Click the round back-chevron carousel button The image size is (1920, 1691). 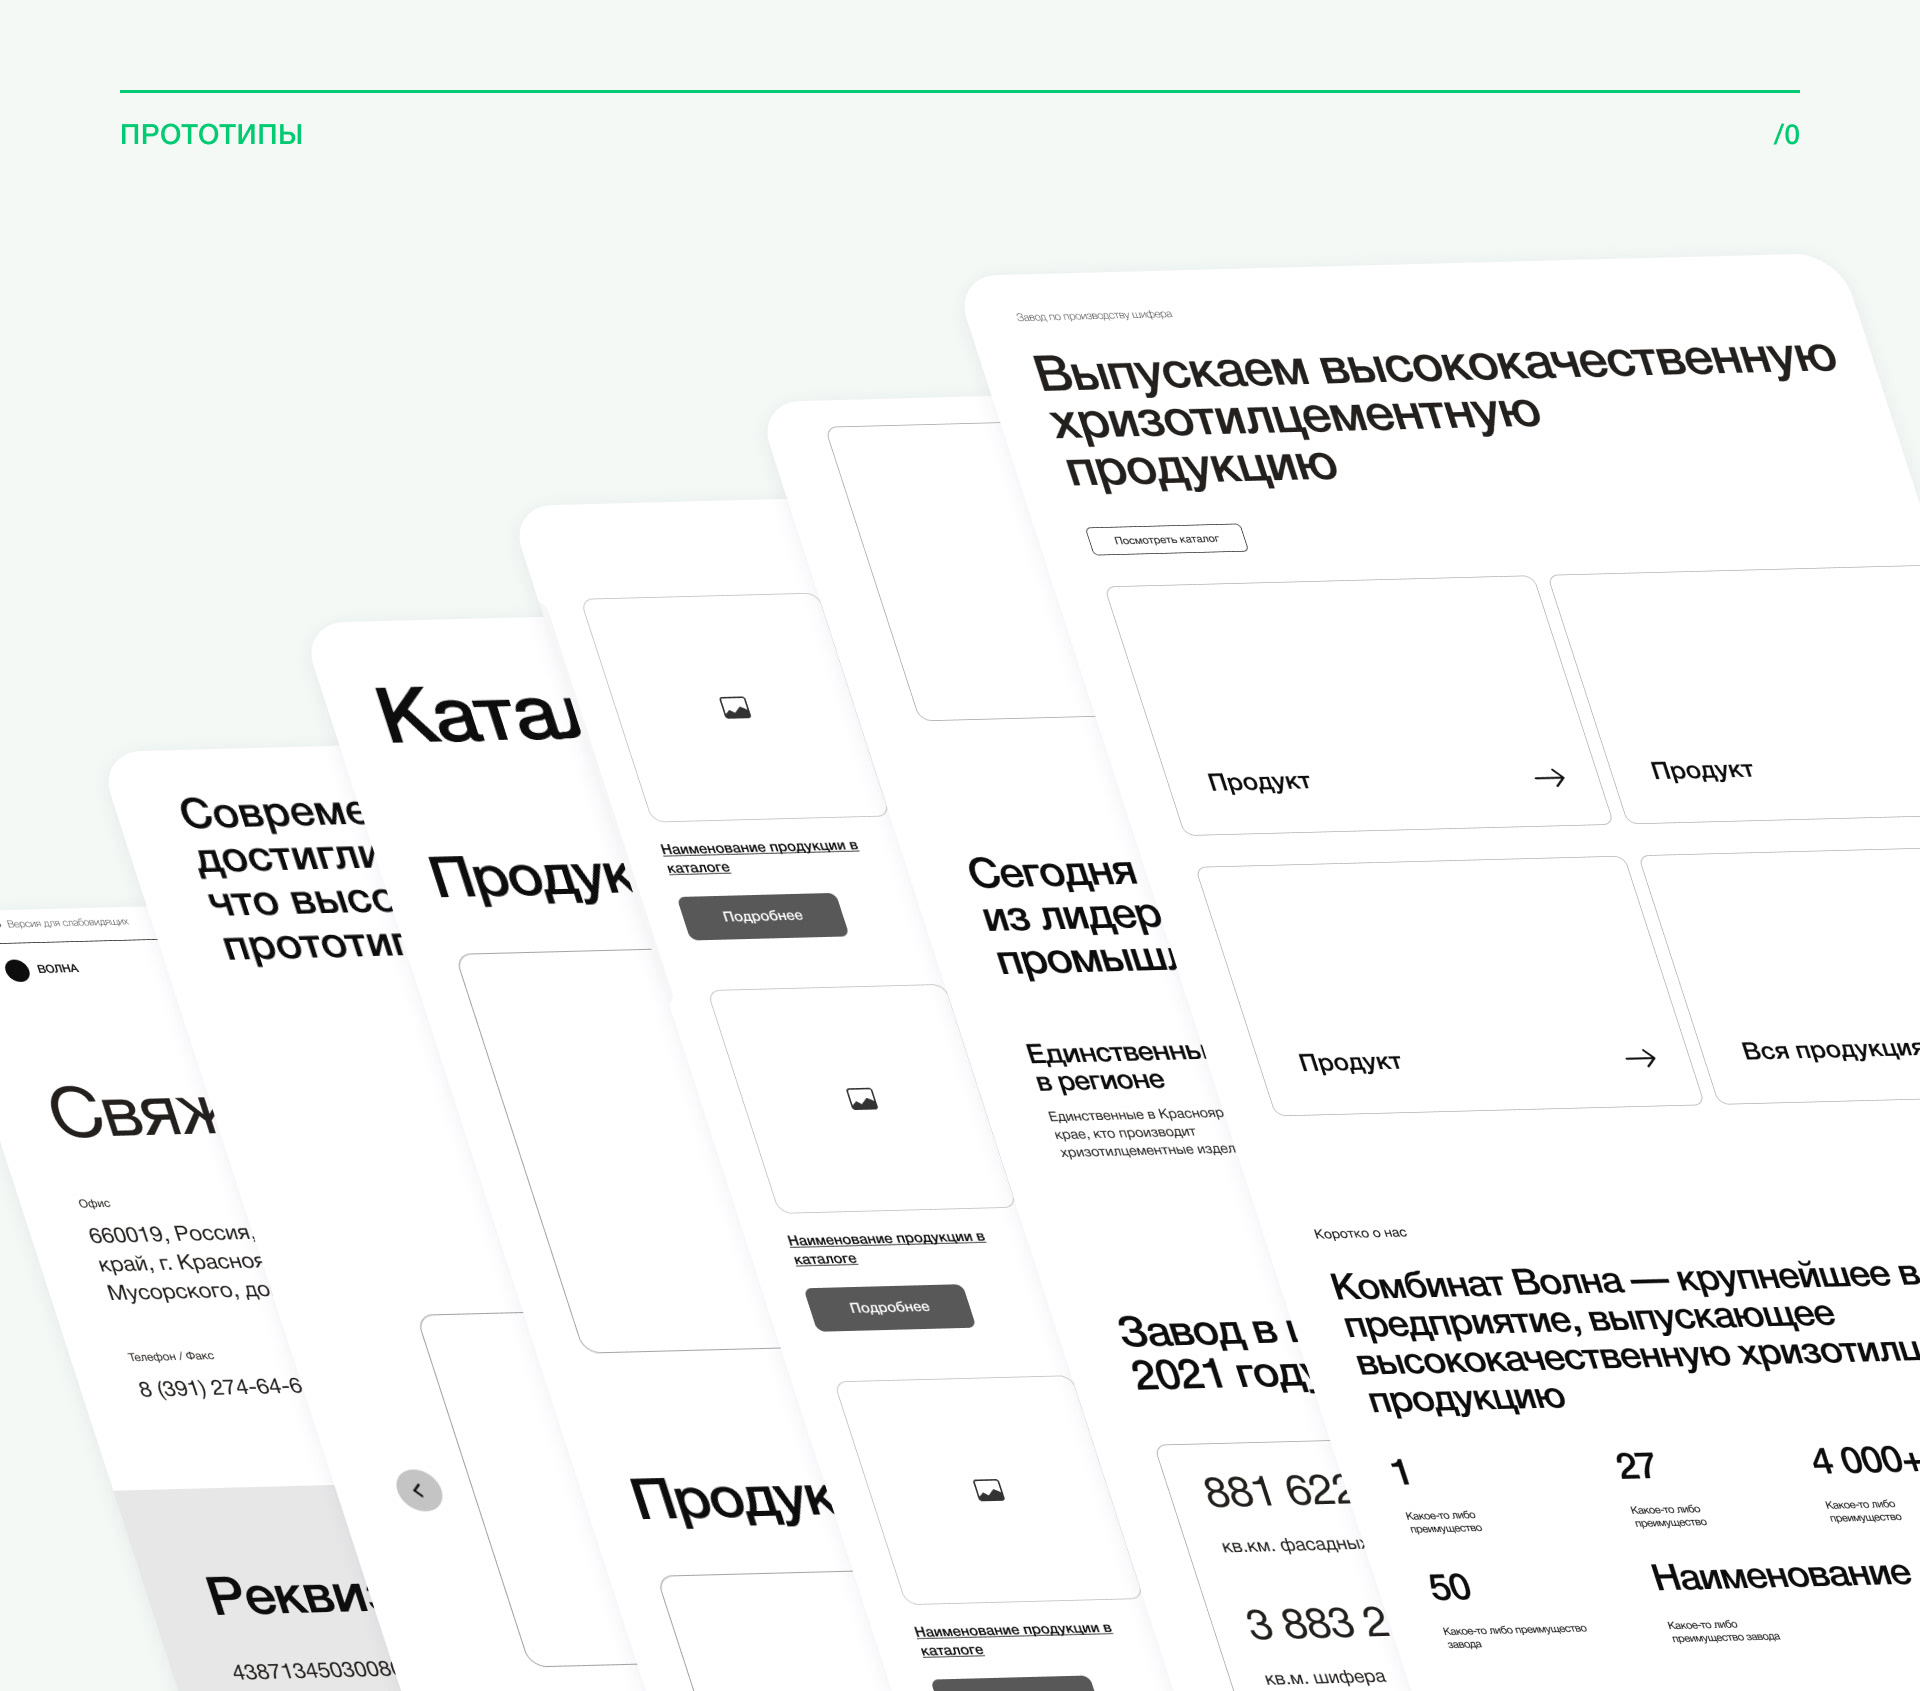(419, 1490)
